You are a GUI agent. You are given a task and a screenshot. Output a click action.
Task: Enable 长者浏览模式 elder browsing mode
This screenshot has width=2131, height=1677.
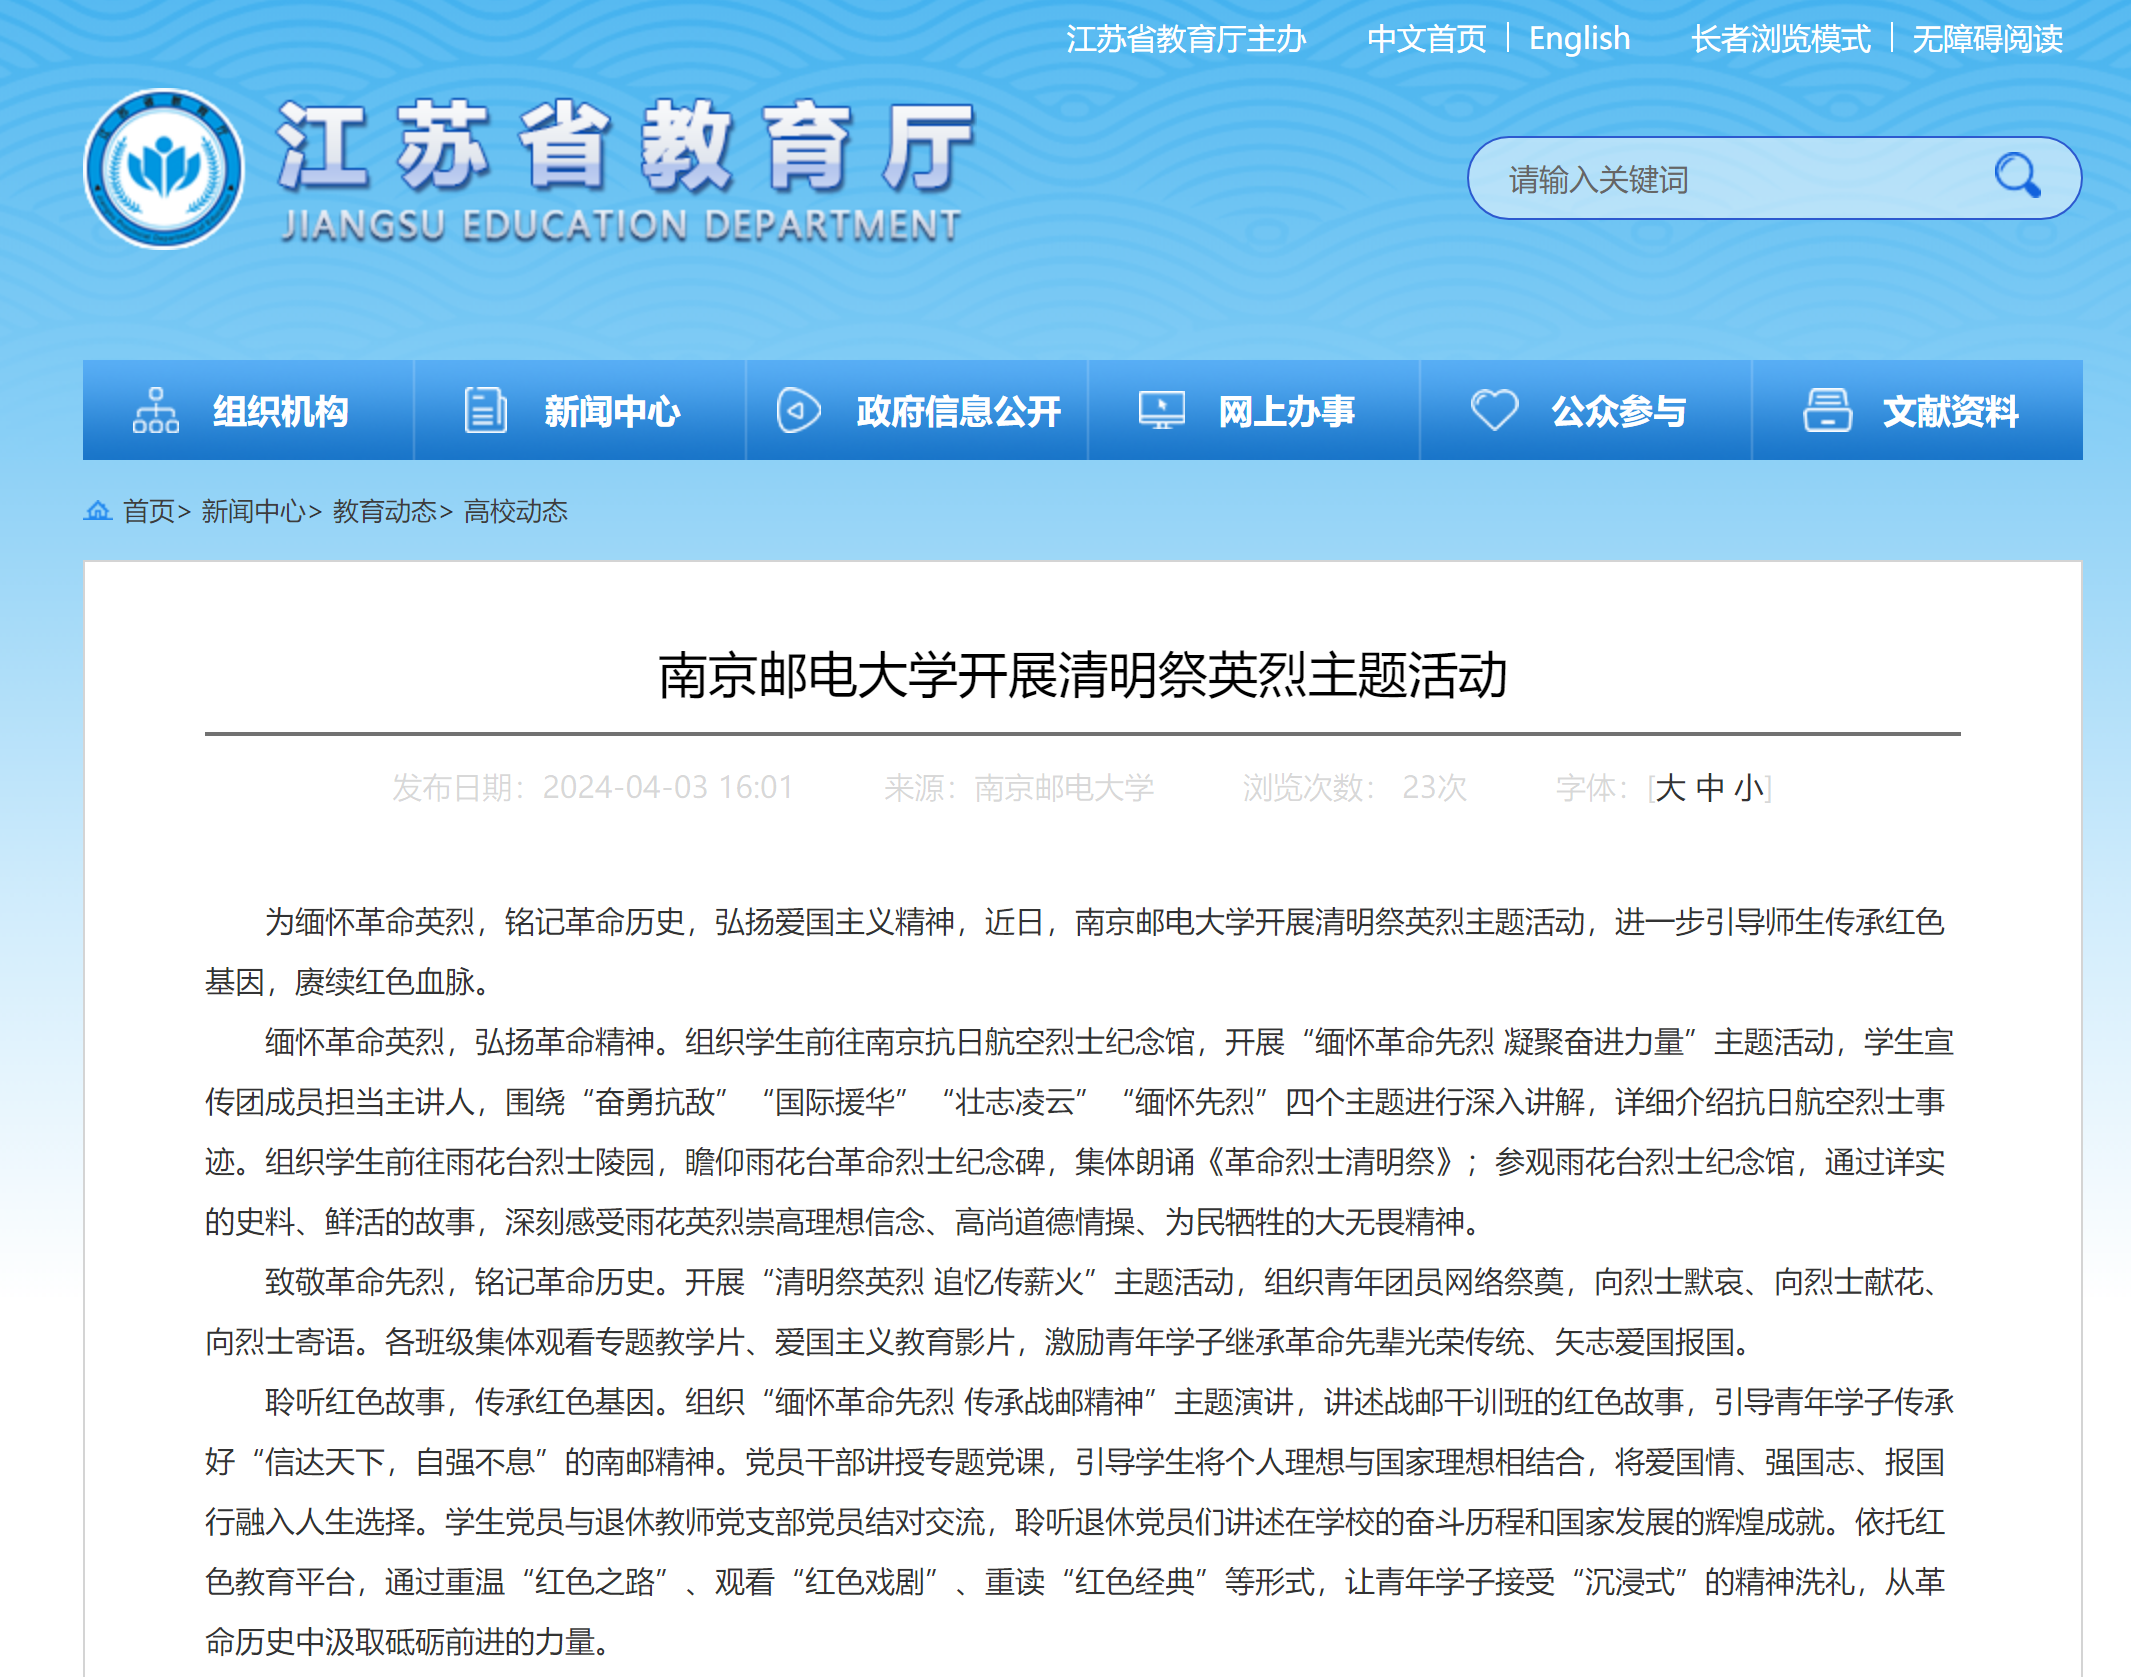pos(1780,39)
